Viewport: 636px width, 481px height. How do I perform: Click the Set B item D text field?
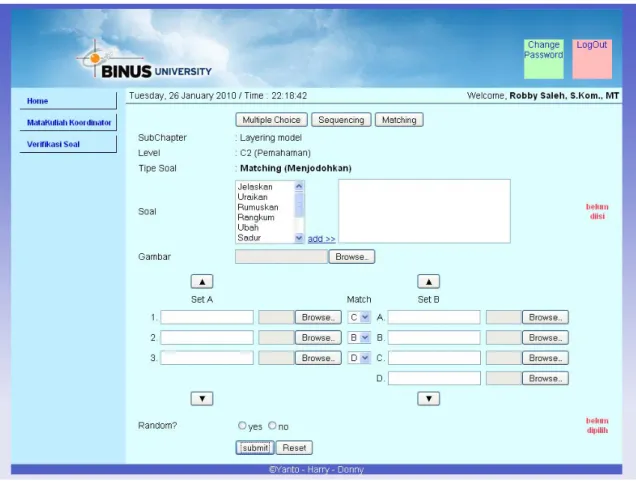point(434,378)
